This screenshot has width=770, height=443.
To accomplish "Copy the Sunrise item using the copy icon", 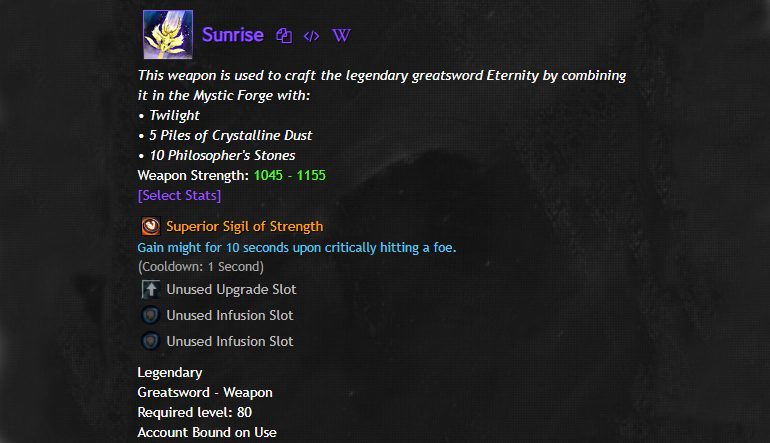I will pos(284,36).
